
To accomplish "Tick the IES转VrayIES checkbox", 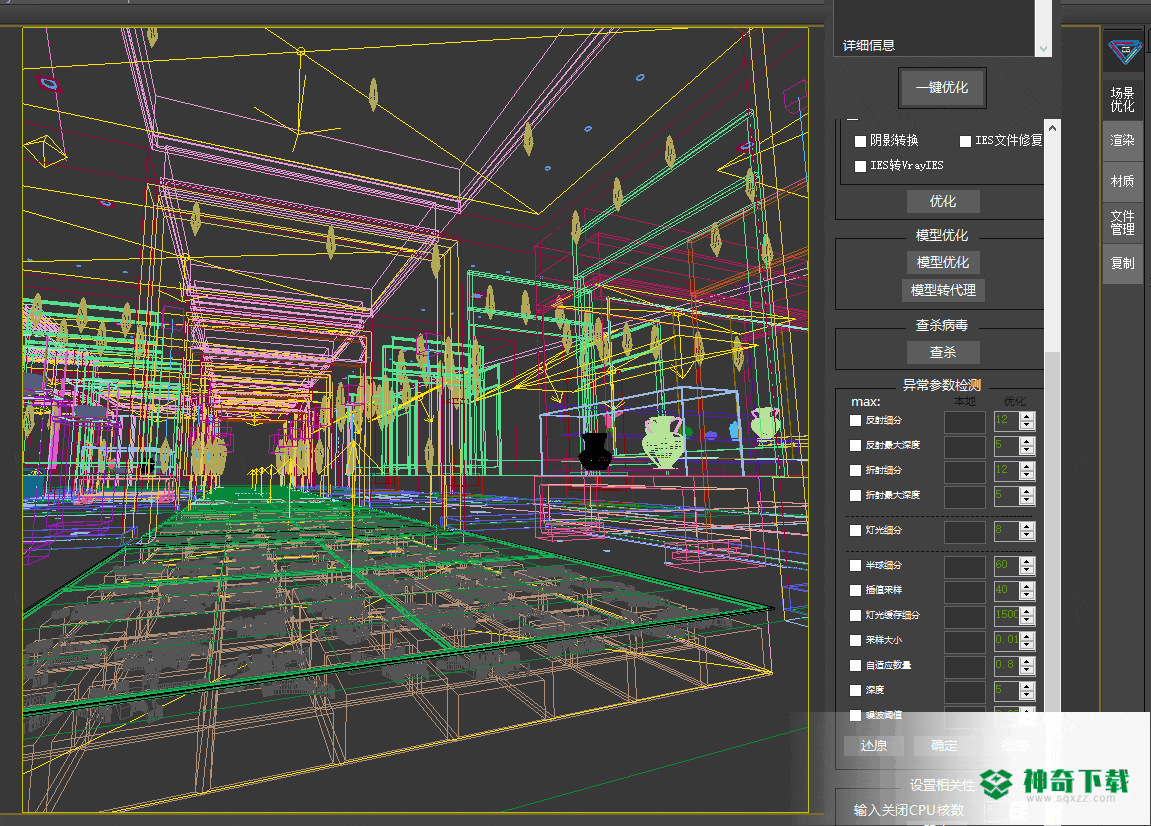I will coord(860,166).
